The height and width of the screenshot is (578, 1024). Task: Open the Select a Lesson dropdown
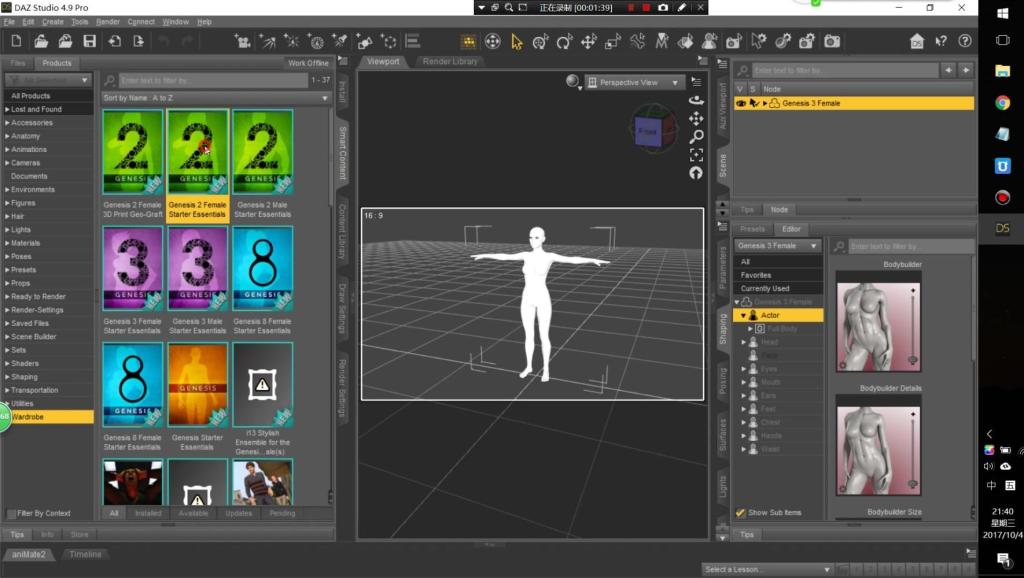767,570
